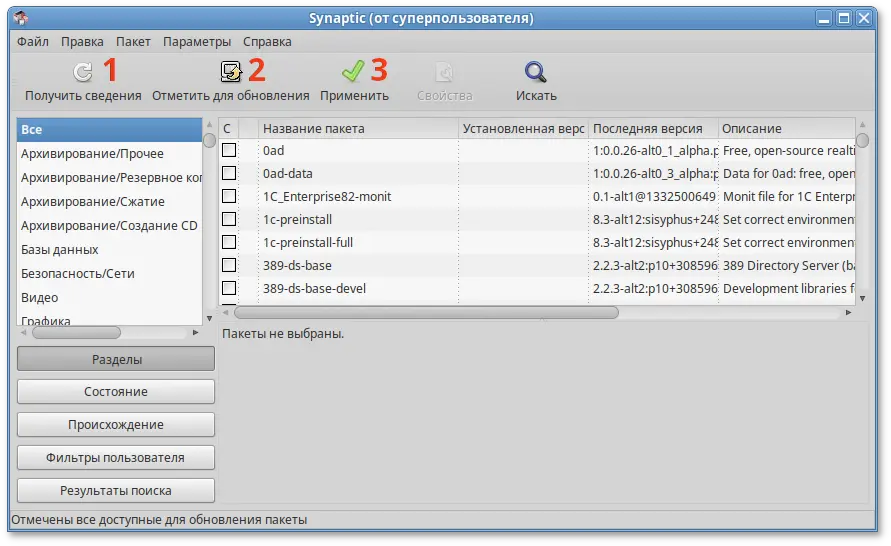Click the Отметить для обновления icon
891x546 pixels.
[231, 72]
